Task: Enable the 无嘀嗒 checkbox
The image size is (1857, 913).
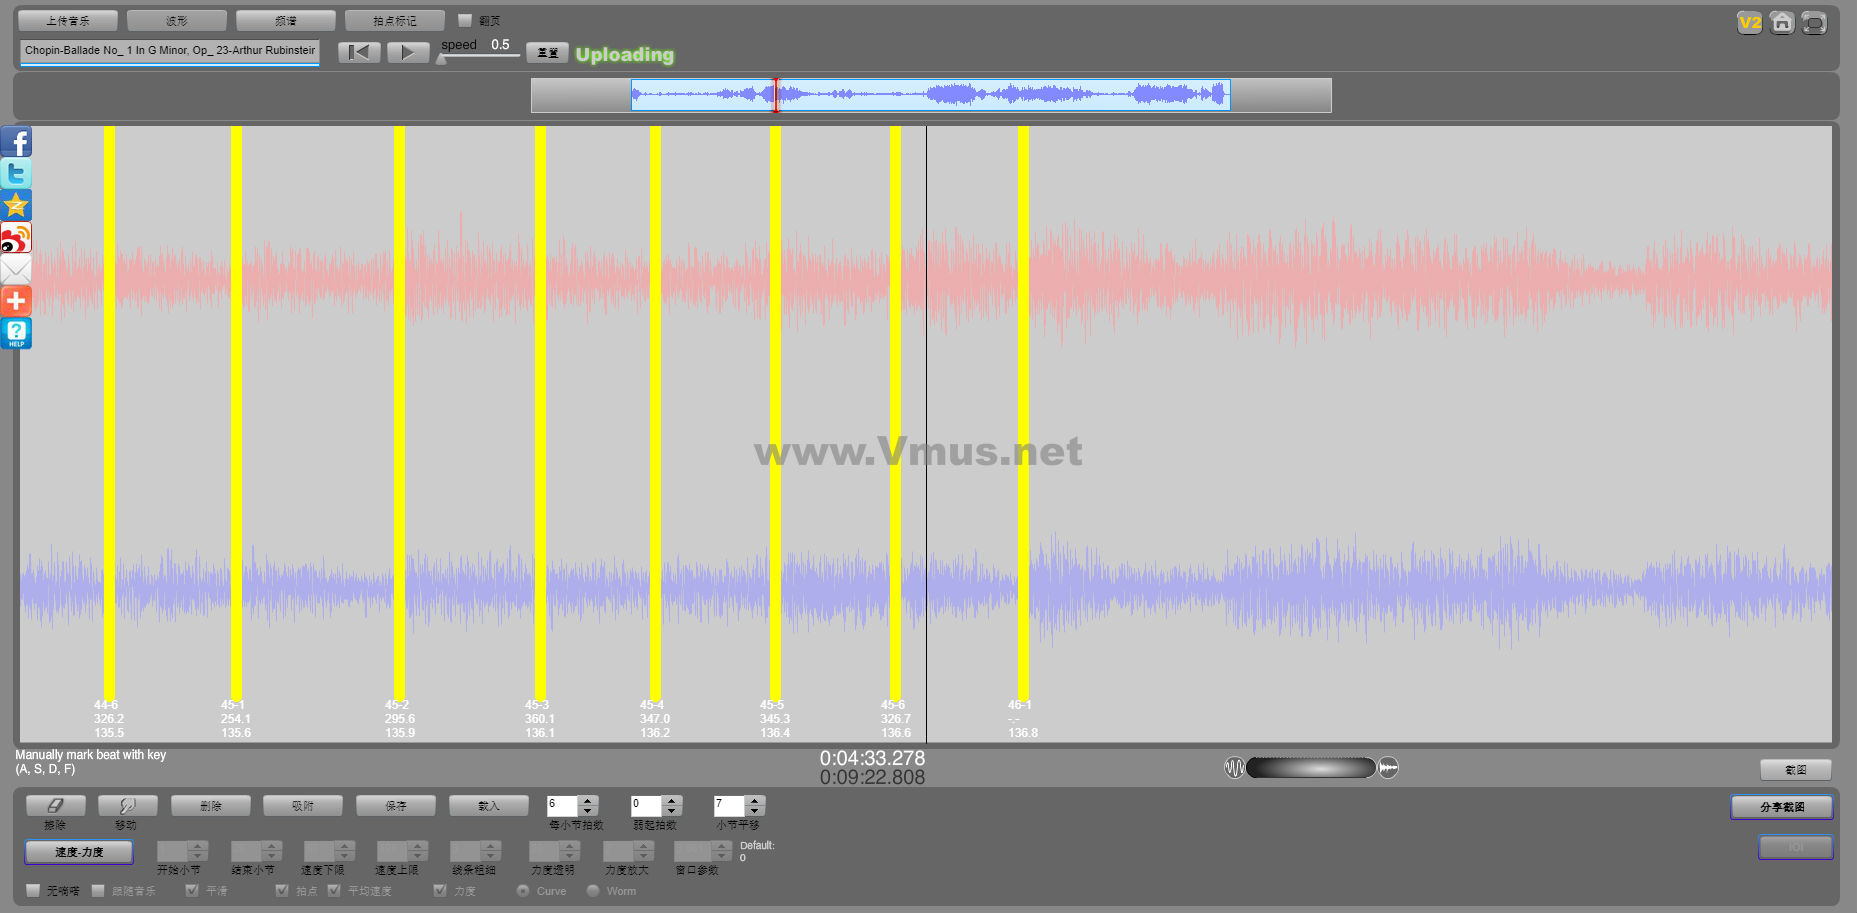Action: [34, 890]
